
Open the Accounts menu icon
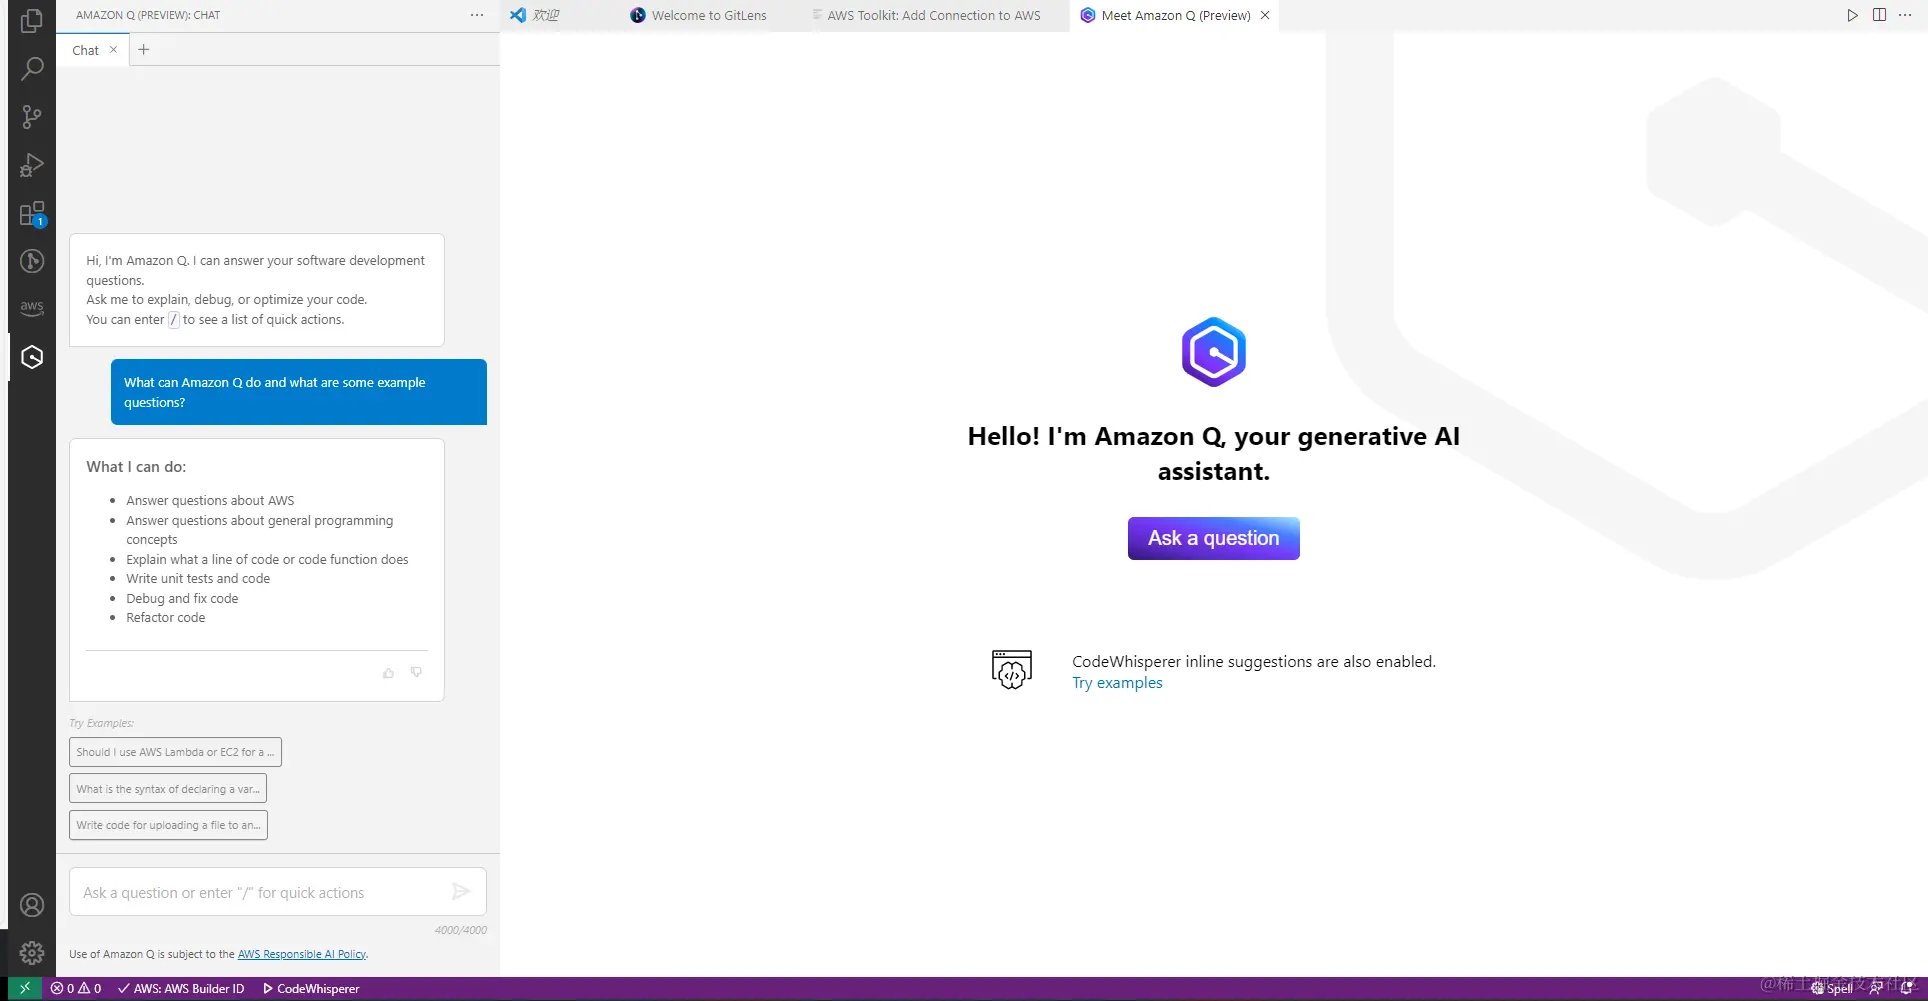point(32,905)
